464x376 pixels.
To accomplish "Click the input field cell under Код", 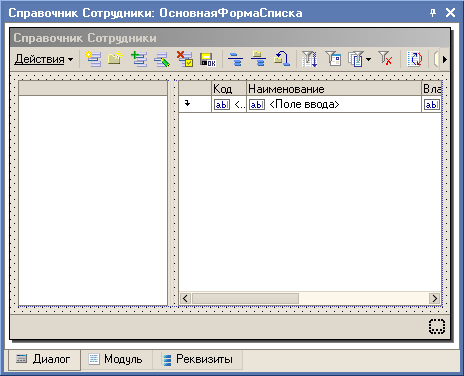I will click(229, 104).
